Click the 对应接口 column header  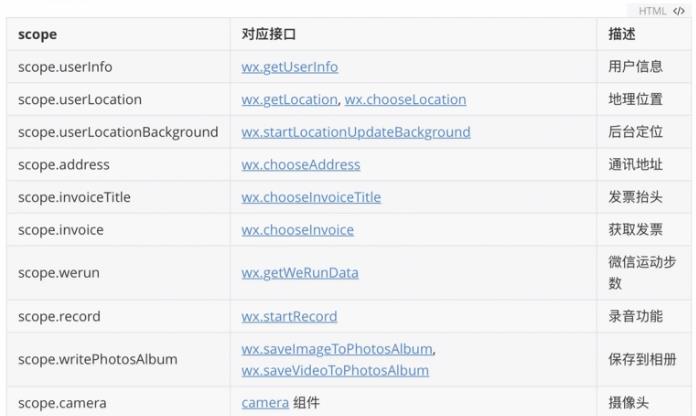(269, 34)
